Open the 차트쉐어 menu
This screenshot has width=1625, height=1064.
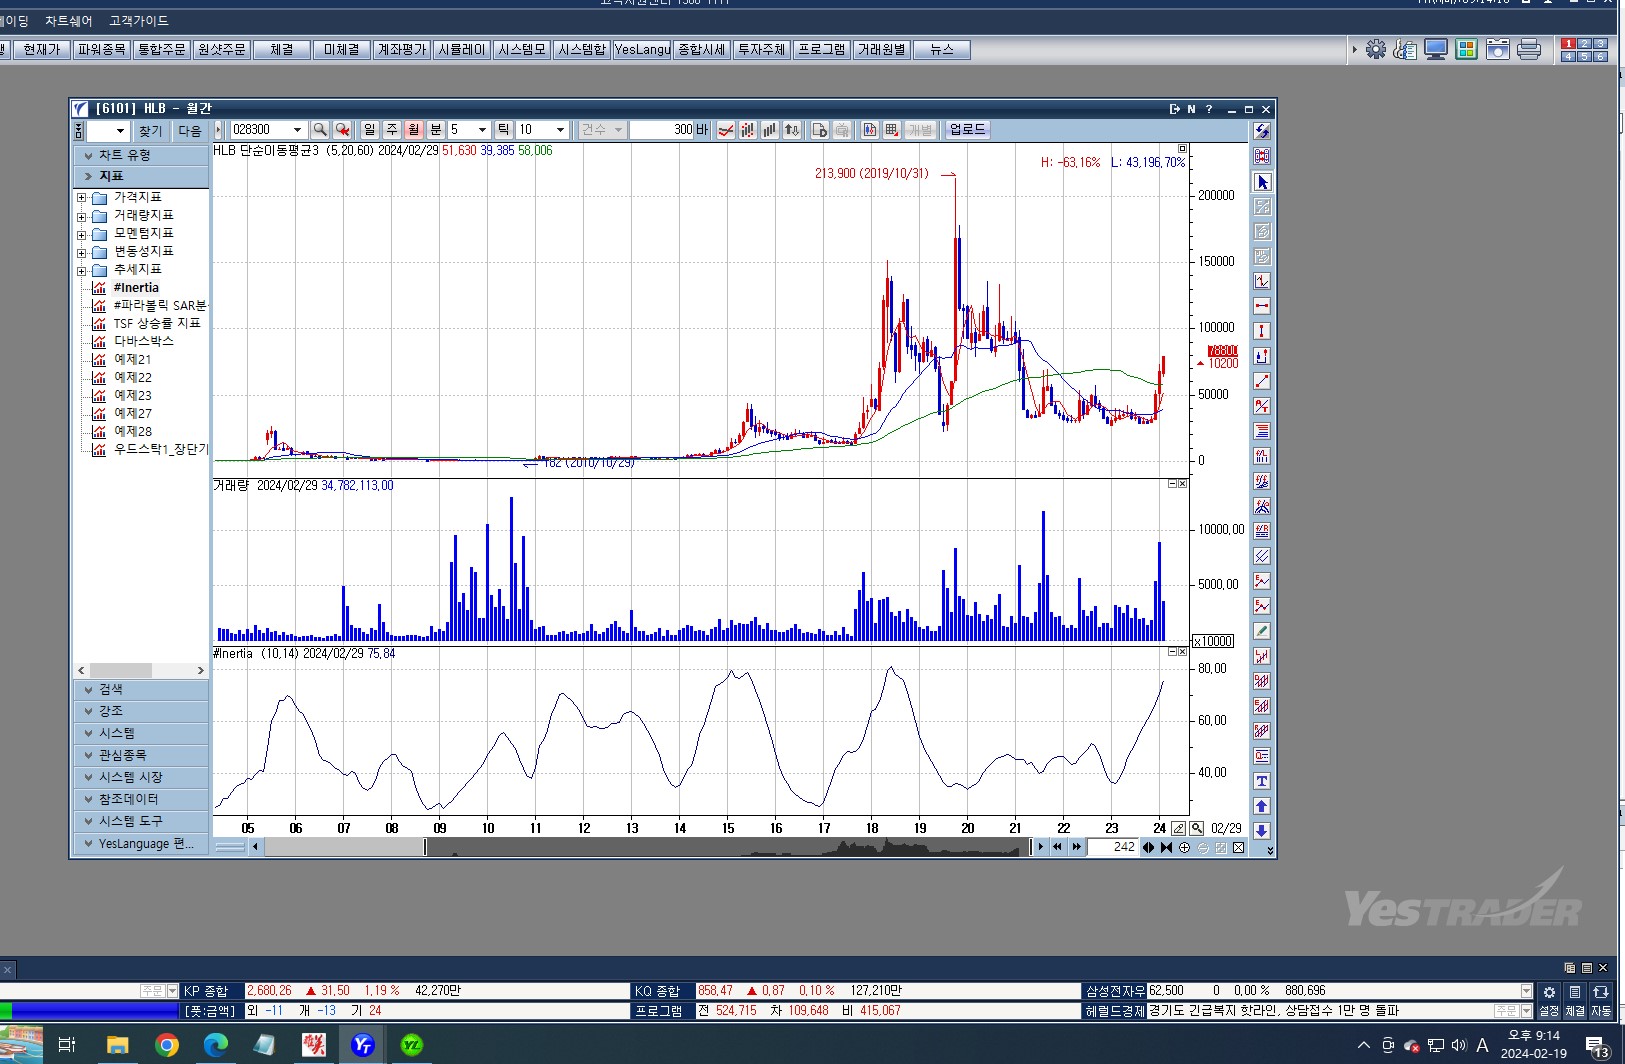(68, 21)
